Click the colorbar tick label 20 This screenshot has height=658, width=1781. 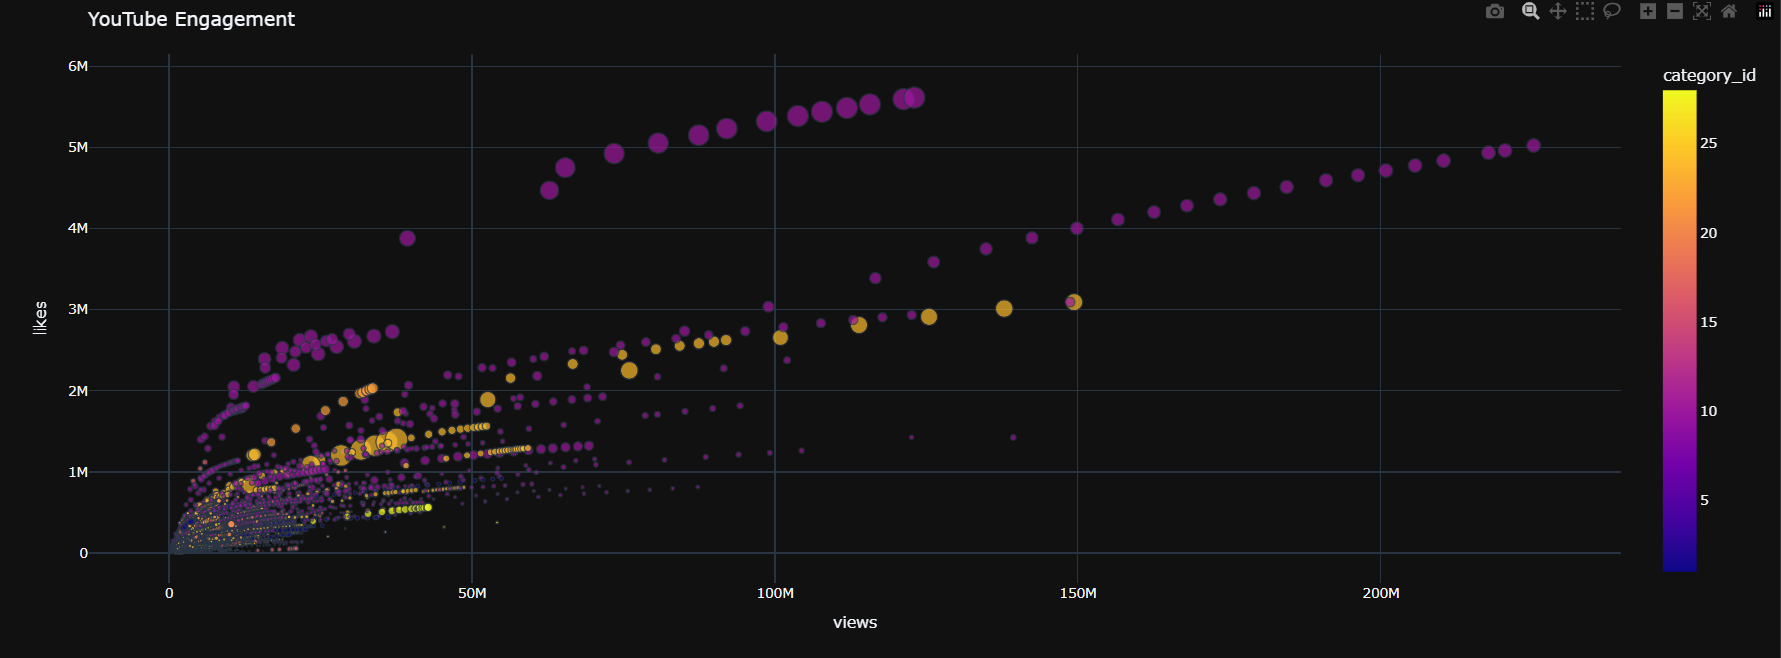1709,233
